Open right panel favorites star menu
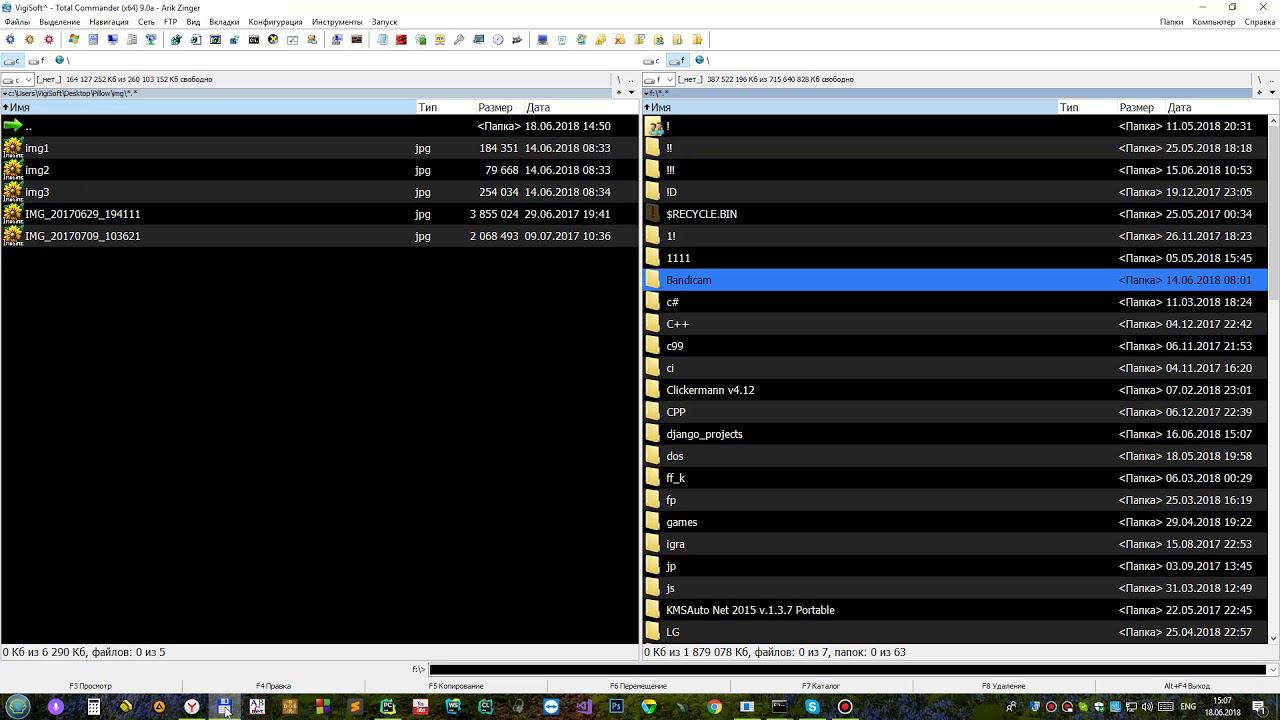The image size is (1280, 720). click(x=1259, y=93)
